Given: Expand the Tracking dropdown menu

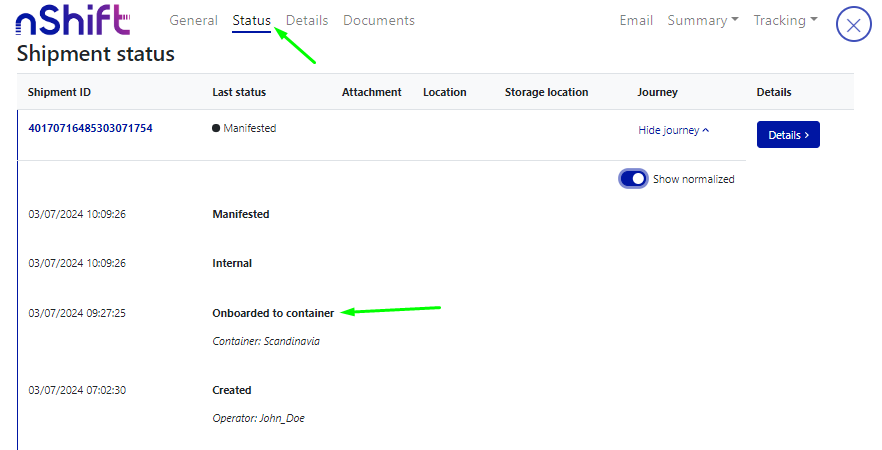Looking at the screenshot, I should 785,20.
